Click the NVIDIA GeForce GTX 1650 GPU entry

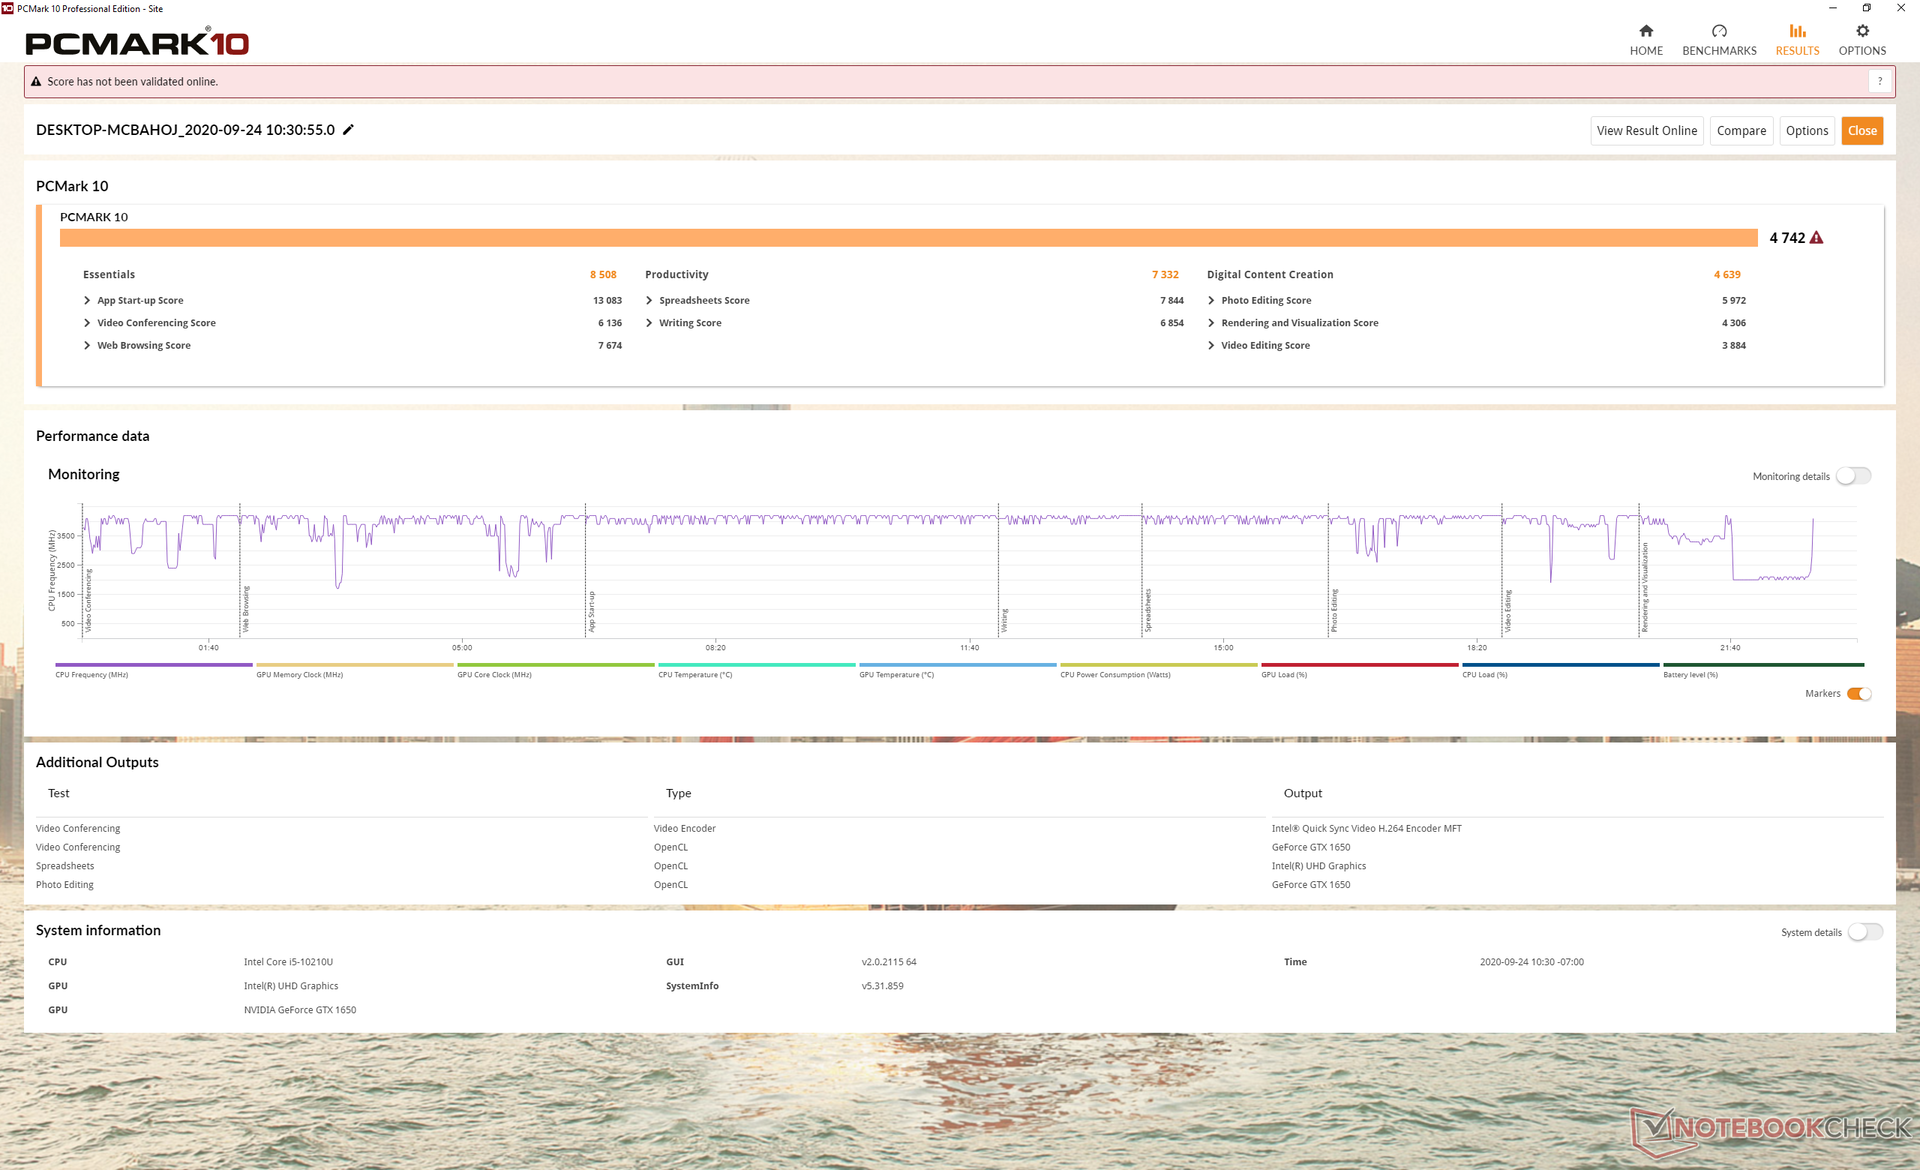tap(300, 1010)
